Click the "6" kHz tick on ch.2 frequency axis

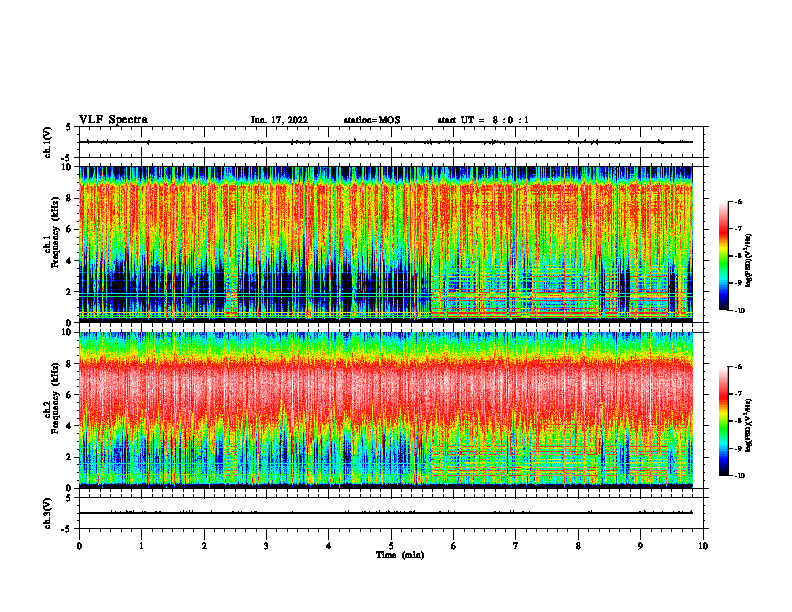(69, 395)
